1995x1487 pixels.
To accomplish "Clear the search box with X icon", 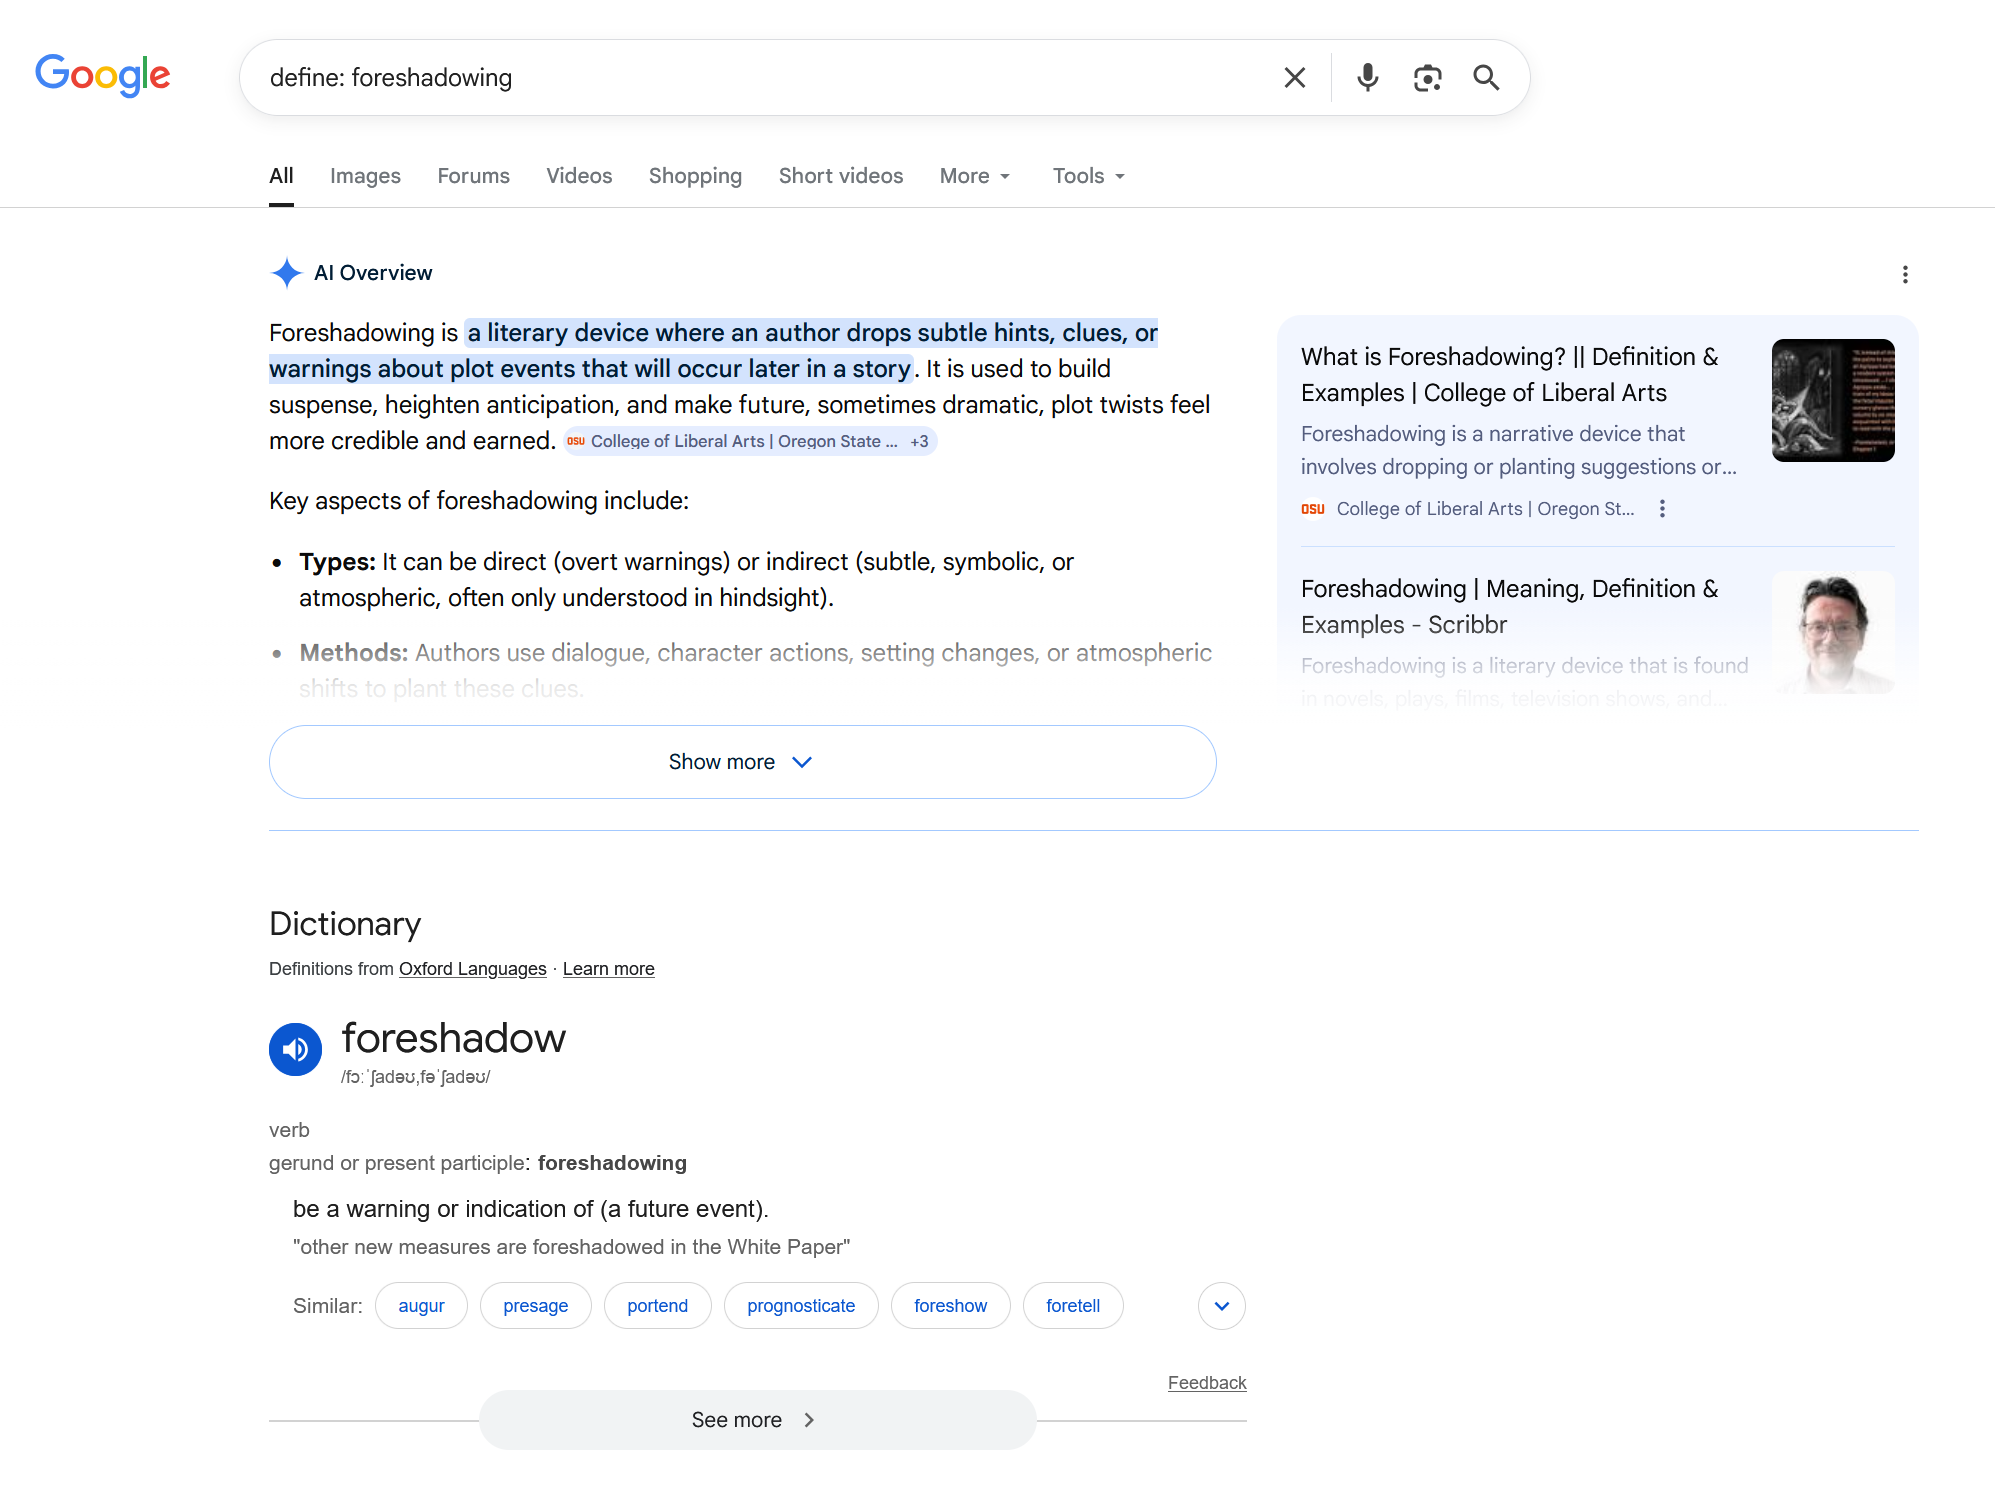I will 1294,78.
